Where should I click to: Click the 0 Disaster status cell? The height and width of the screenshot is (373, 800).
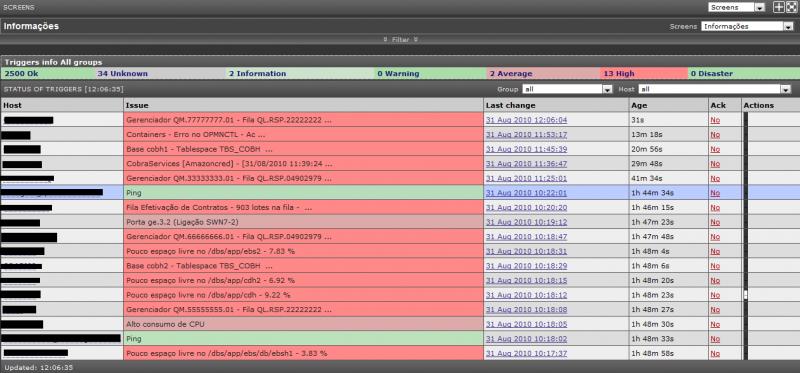743,73
